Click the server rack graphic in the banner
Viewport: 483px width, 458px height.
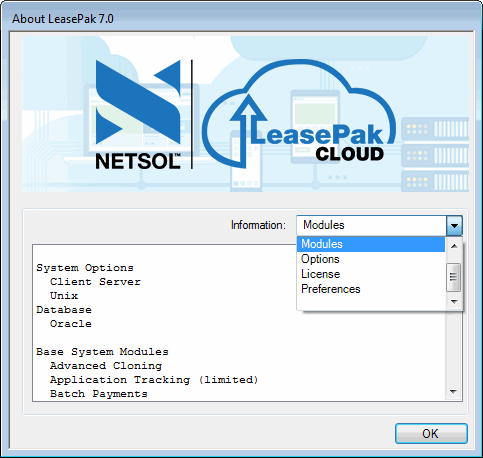point(435,154)
